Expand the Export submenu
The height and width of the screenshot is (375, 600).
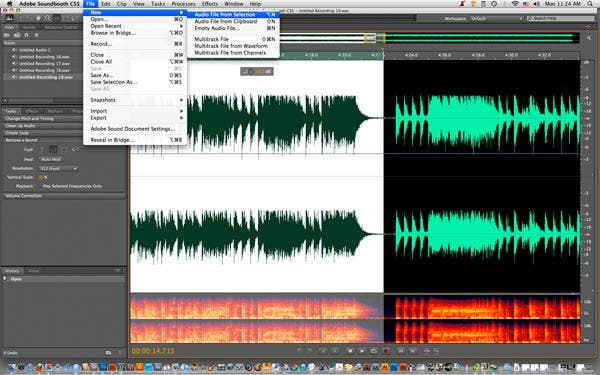coord(135,118)
